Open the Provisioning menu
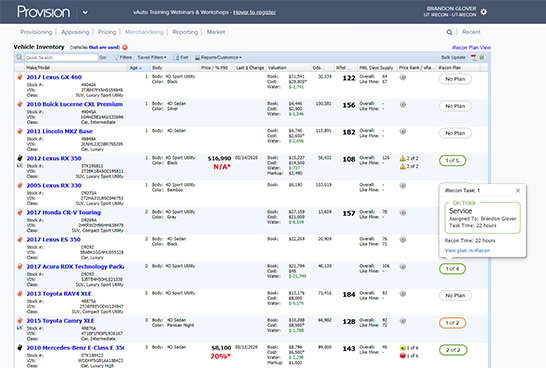 pyautogui.click(x=36, y=32)
